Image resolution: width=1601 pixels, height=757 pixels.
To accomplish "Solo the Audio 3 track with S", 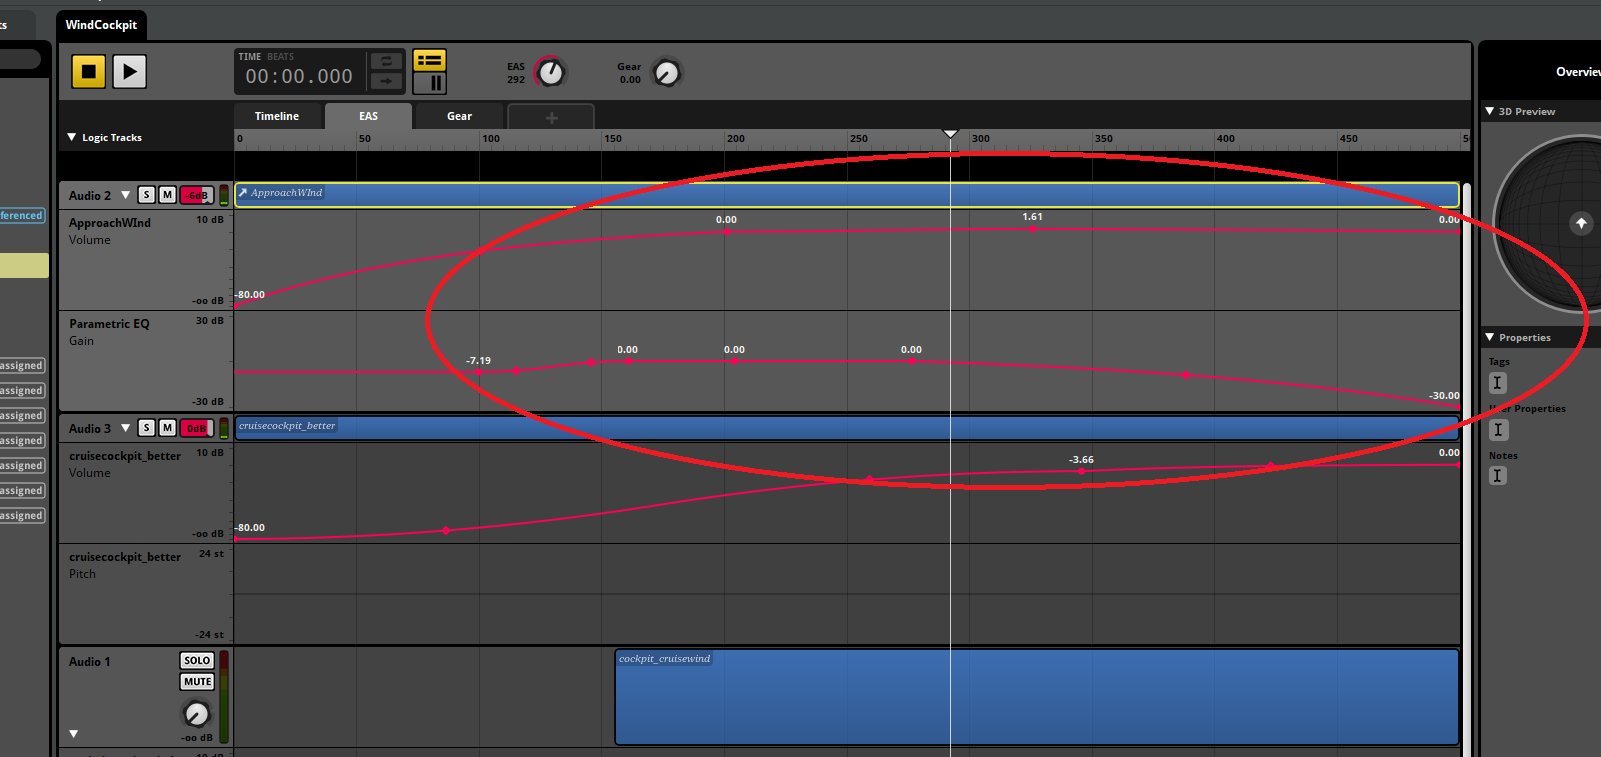I will pyautogui.click(x=147, y=428).
